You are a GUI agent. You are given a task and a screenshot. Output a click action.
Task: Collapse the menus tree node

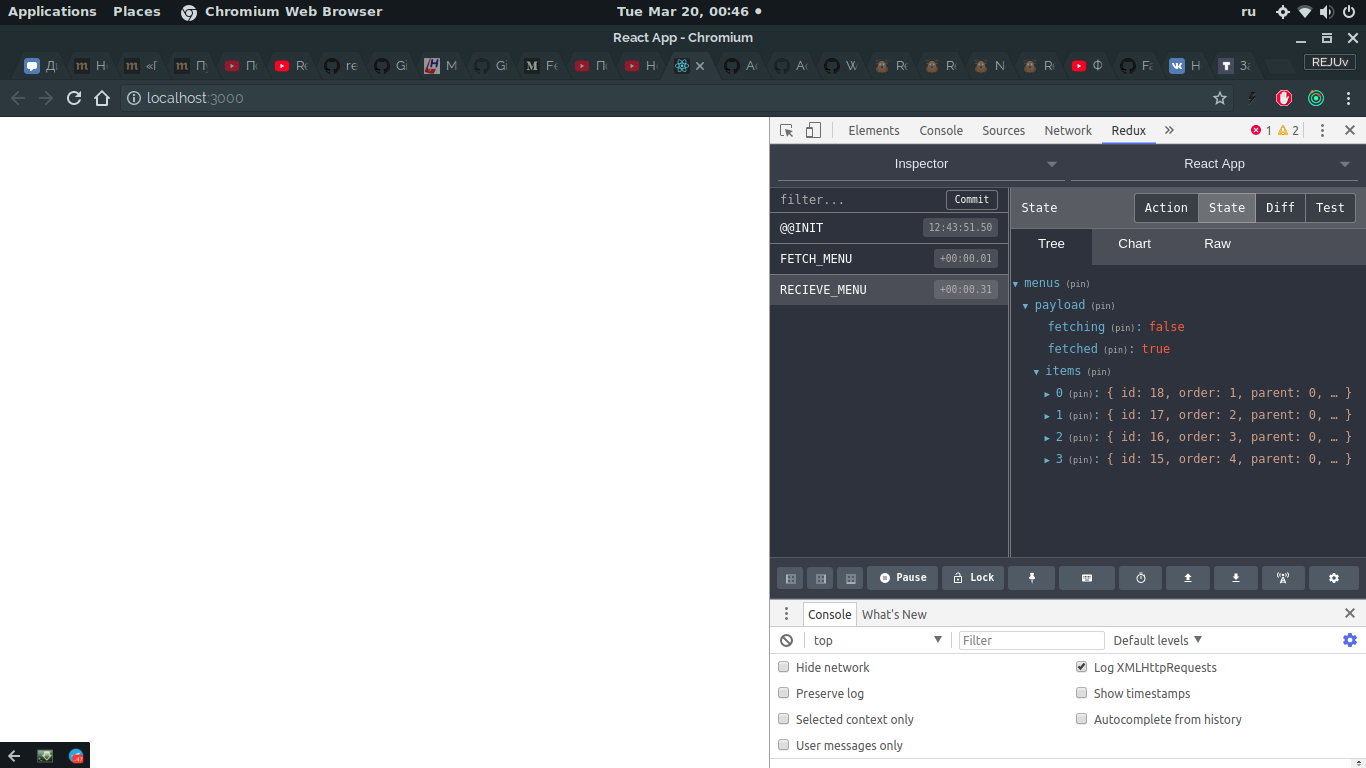[1016, 284]
